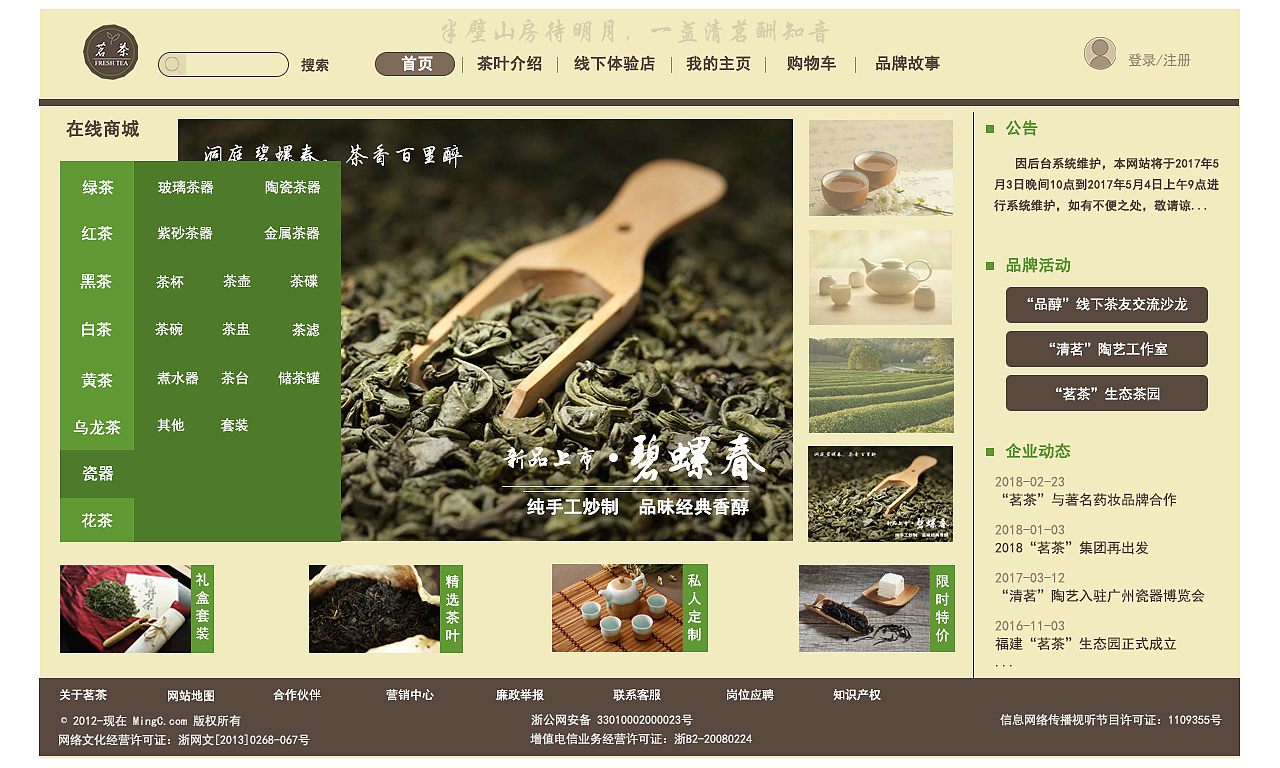Choose 陶瓷茶器 submenu item
1280x768 pixels.
click(x=293, y=187)
